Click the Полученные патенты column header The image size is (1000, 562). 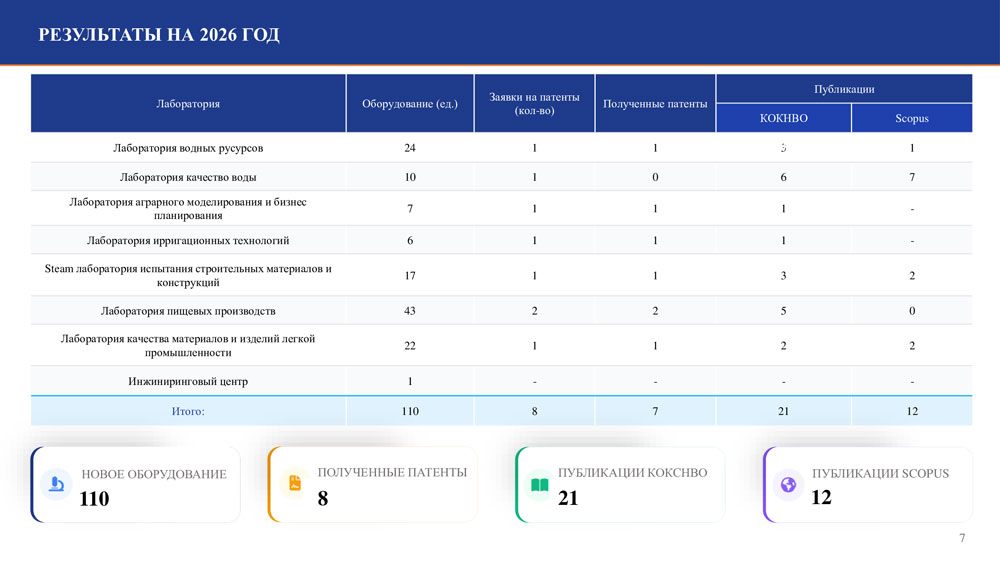pos(655,103)
